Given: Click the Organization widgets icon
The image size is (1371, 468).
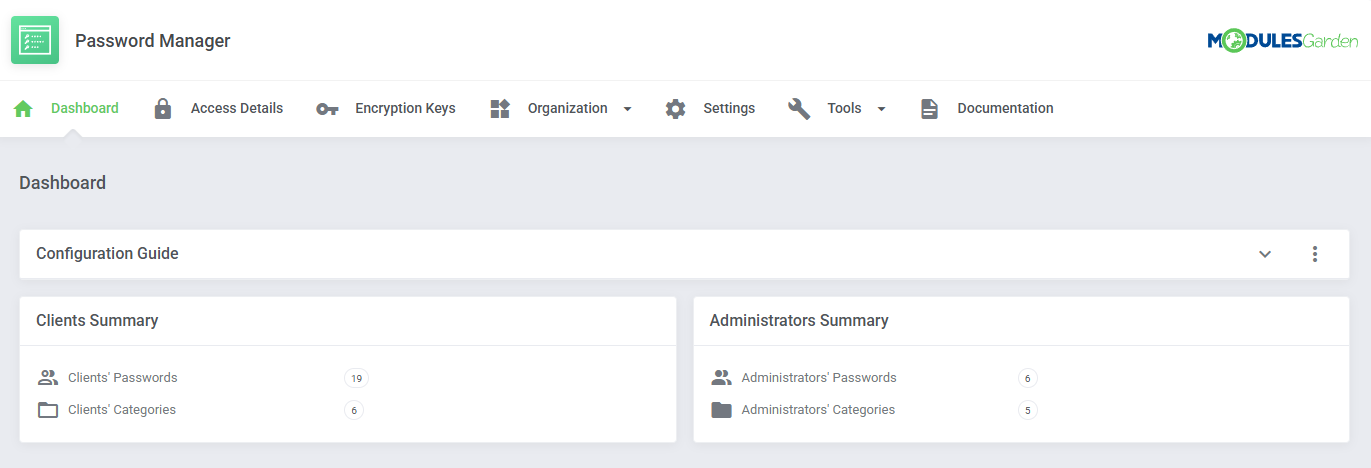Looking at the screenshot, I should click(500, 109).
